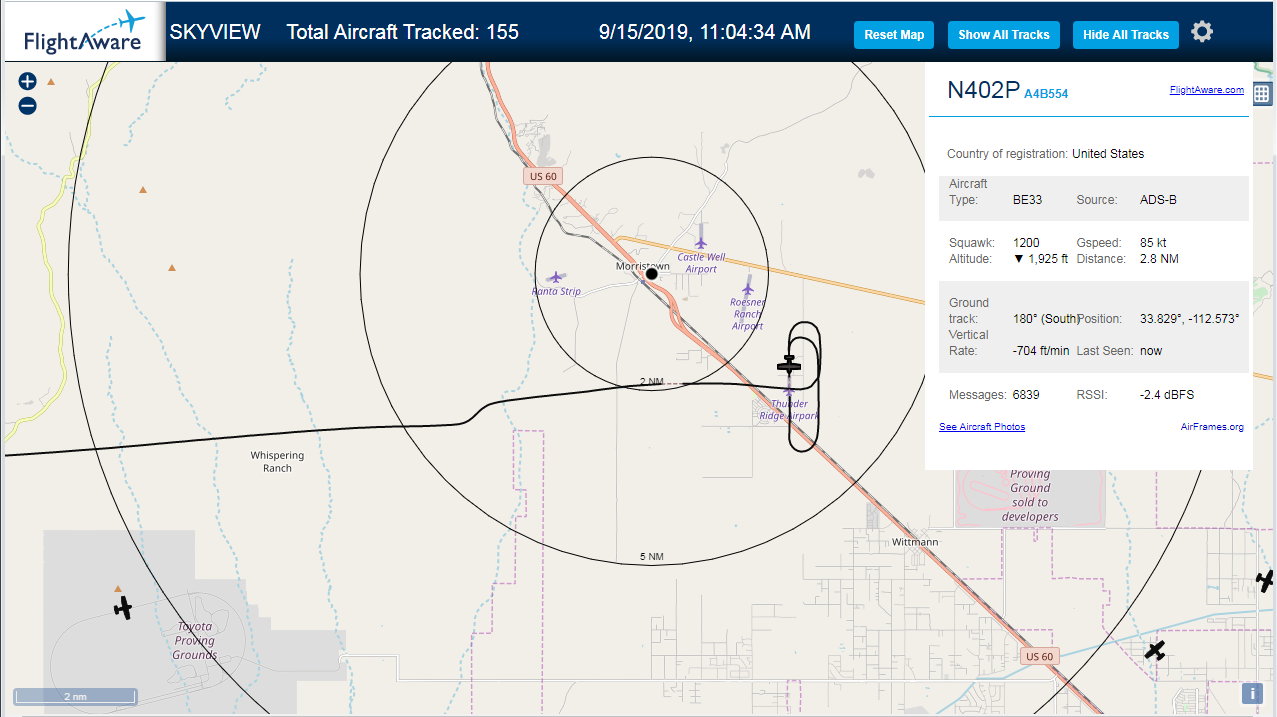
Task: Select the N402P aircraft on map
Action: coord(790,366)
